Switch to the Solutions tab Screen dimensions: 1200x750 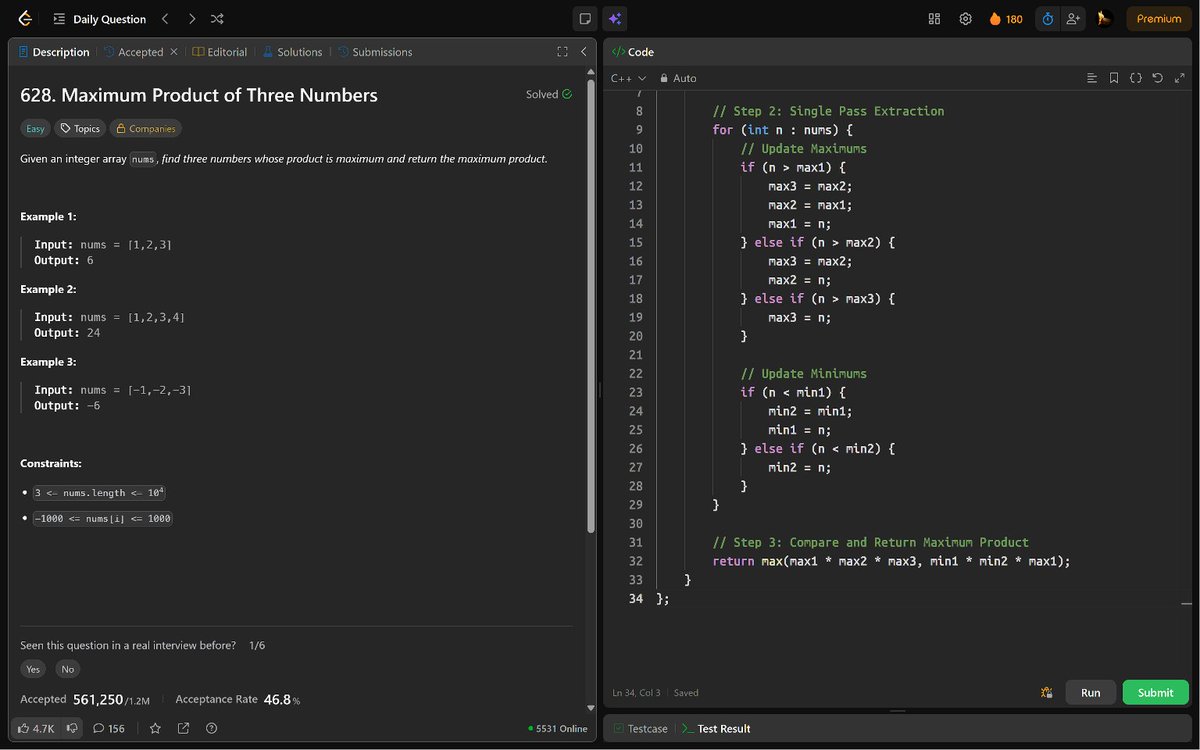[x=292, y=52]
